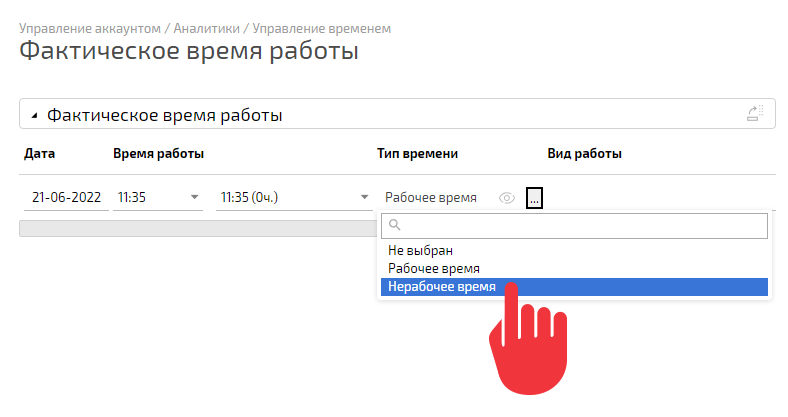The height and width of the screenshot is (417, 788).
Task: Click the Дата column header
Action: pos(39,154)
